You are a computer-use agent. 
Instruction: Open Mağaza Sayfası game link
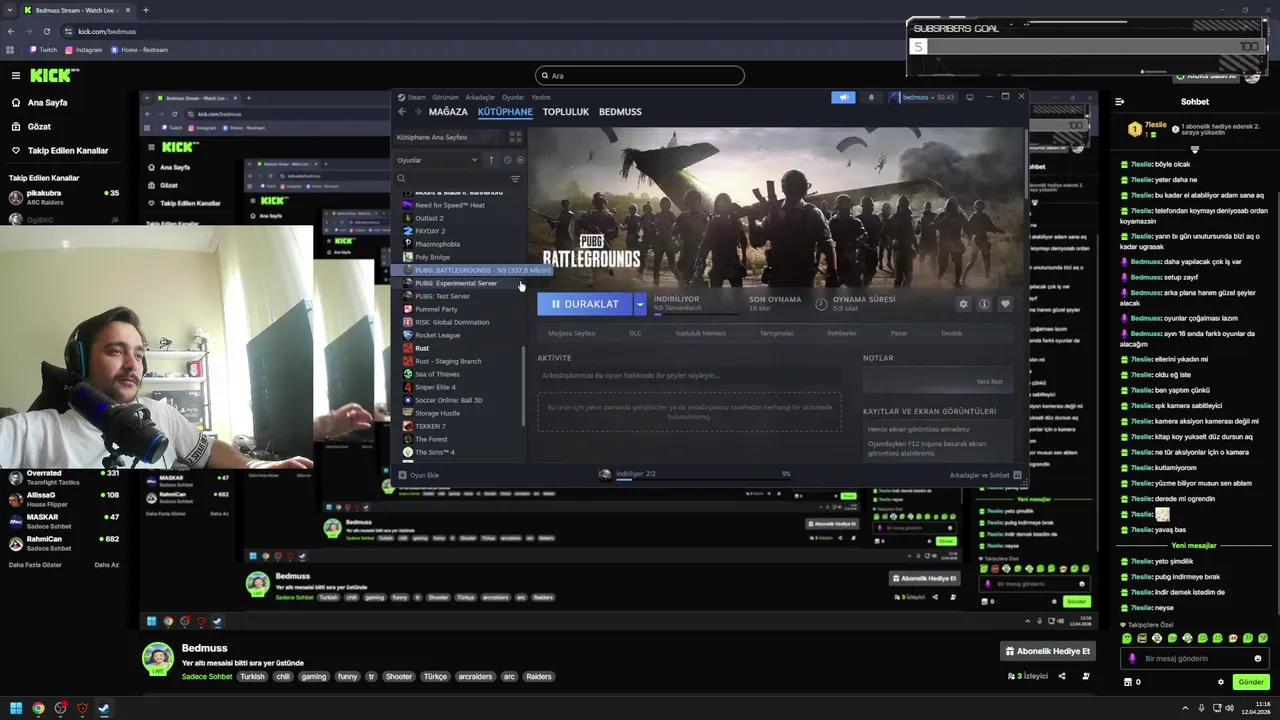tap(571, 333)
